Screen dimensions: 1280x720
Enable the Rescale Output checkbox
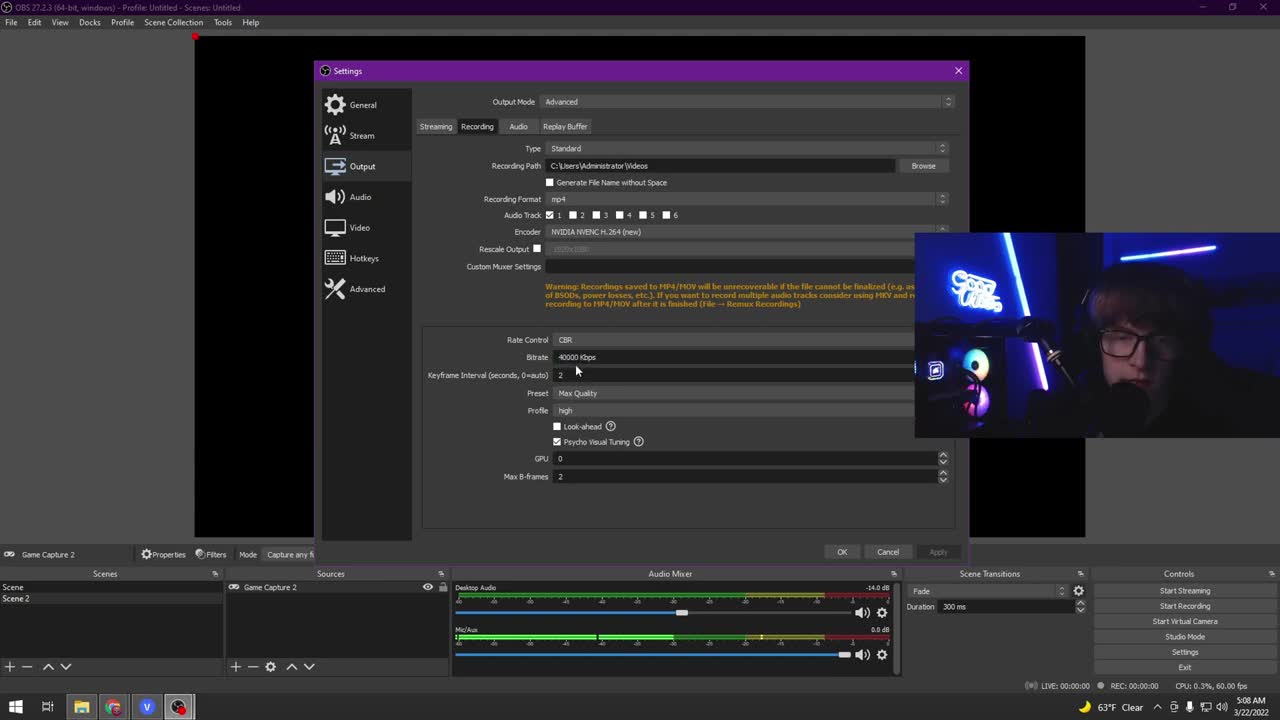[537, 249]
